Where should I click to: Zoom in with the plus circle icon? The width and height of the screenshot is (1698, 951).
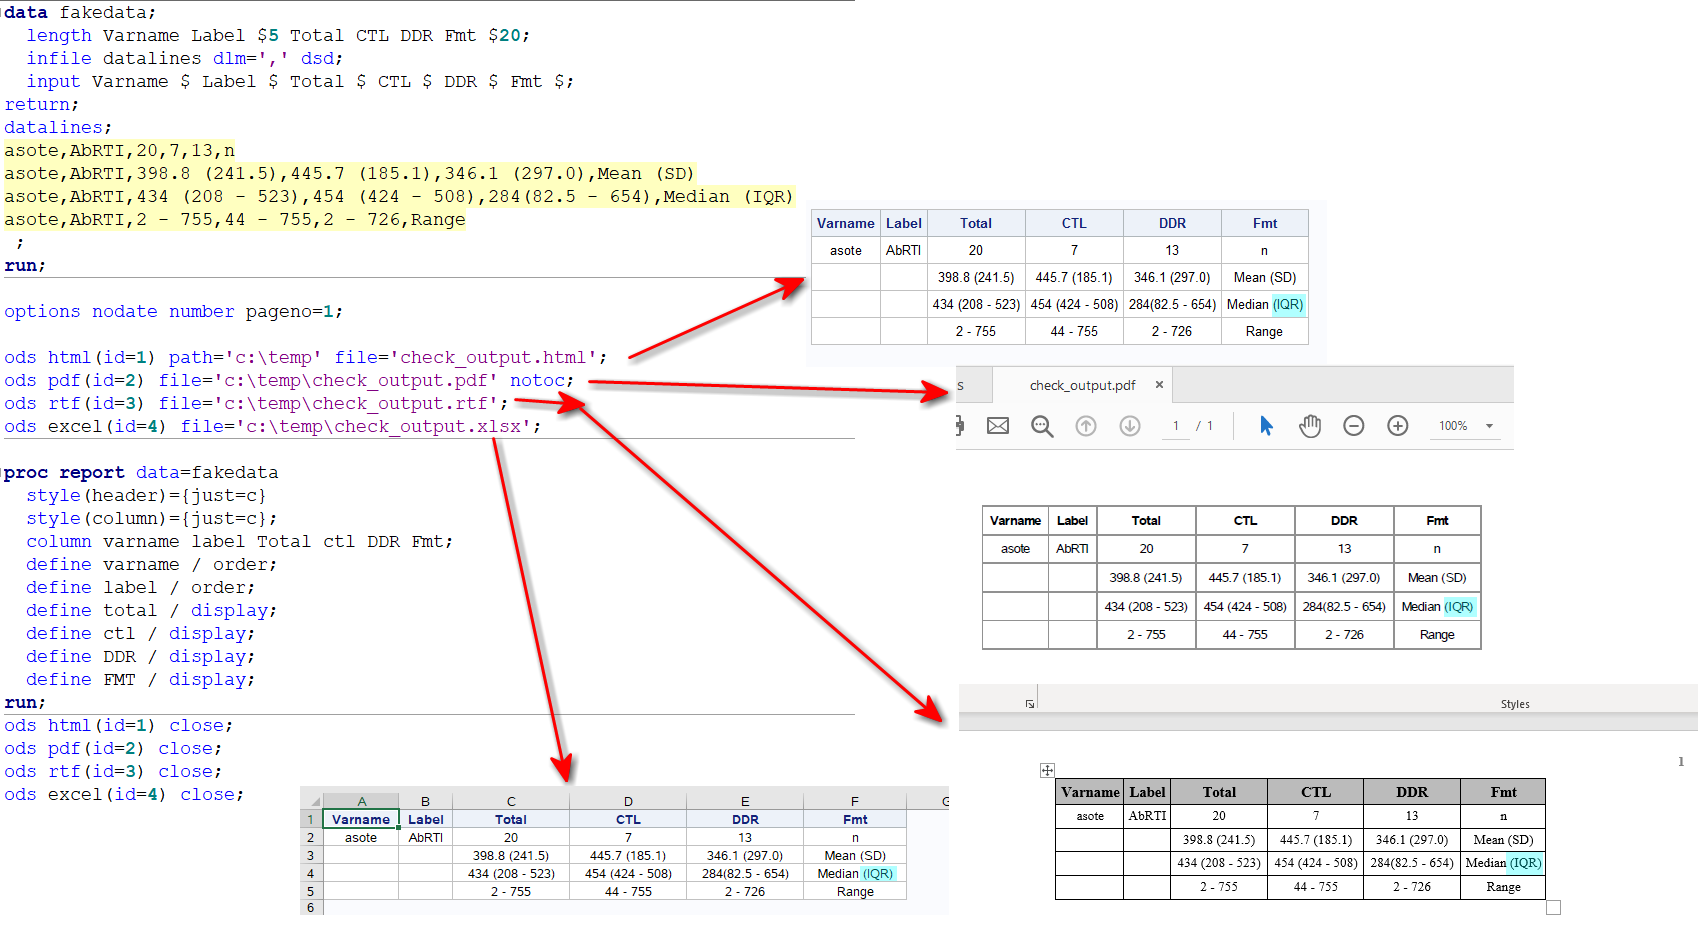(1397, 426)
